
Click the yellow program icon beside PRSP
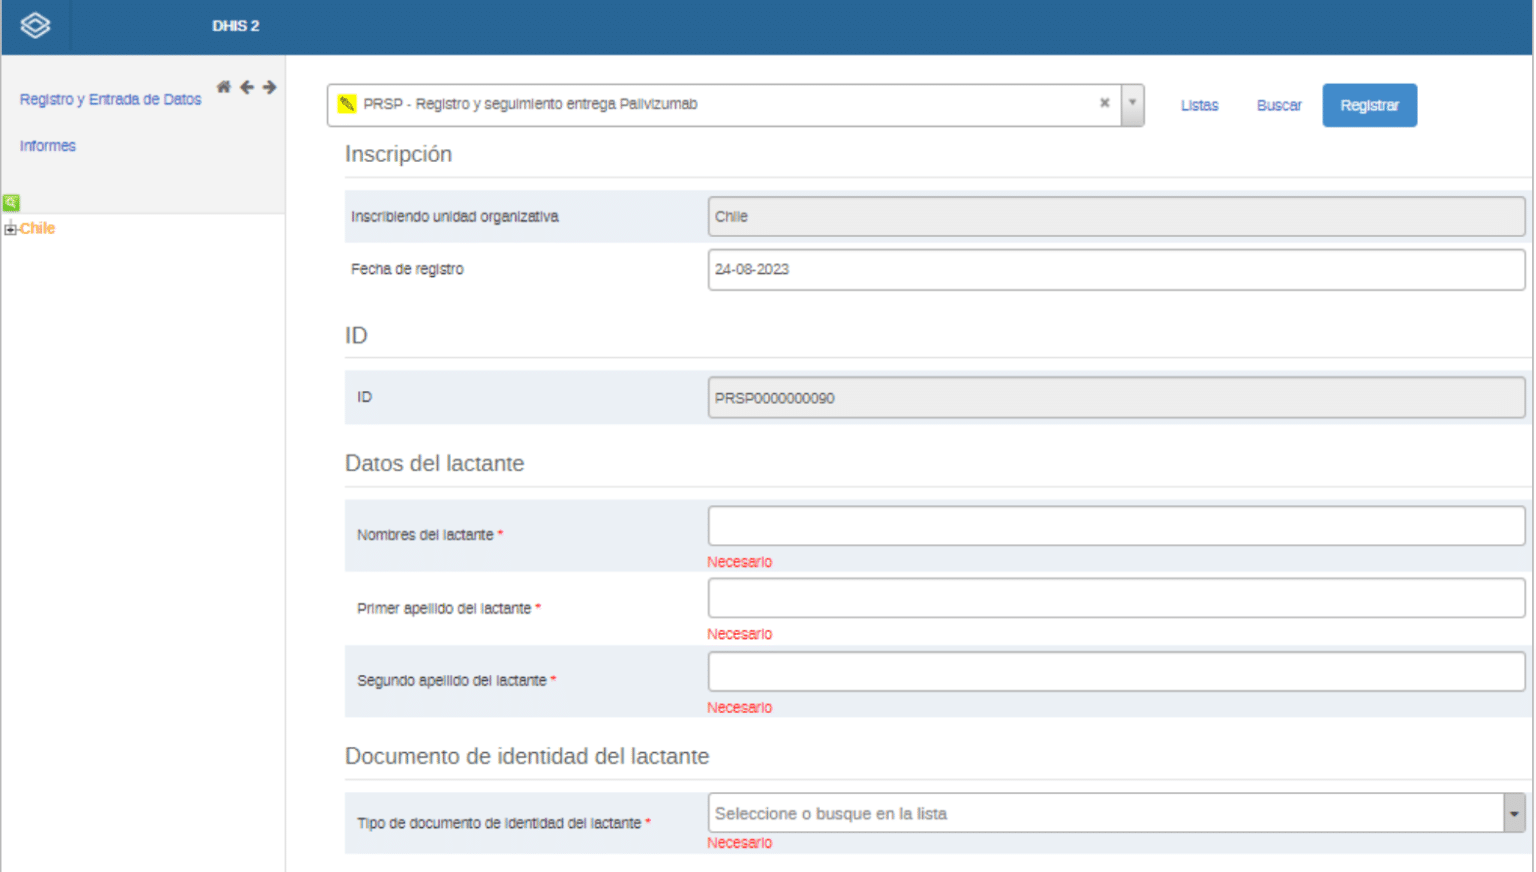click(x=347, y=104)
